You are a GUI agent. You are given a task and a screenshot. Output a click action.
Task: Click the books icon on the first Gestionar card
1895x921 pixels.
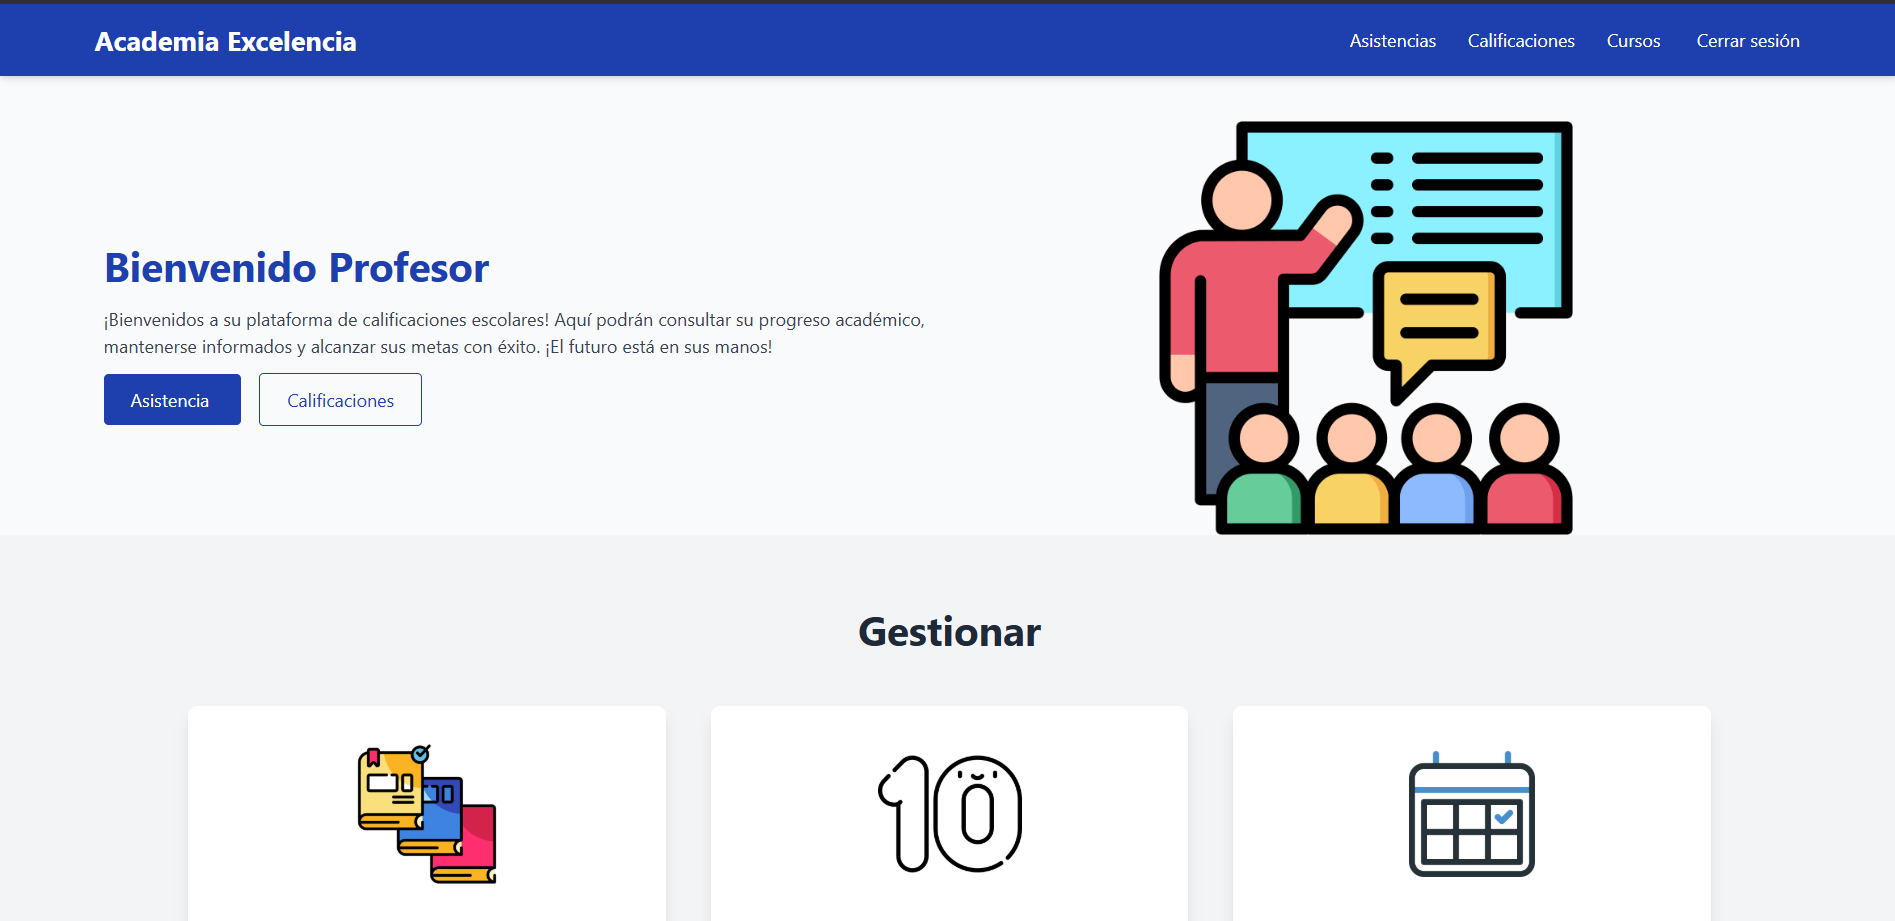425,812
